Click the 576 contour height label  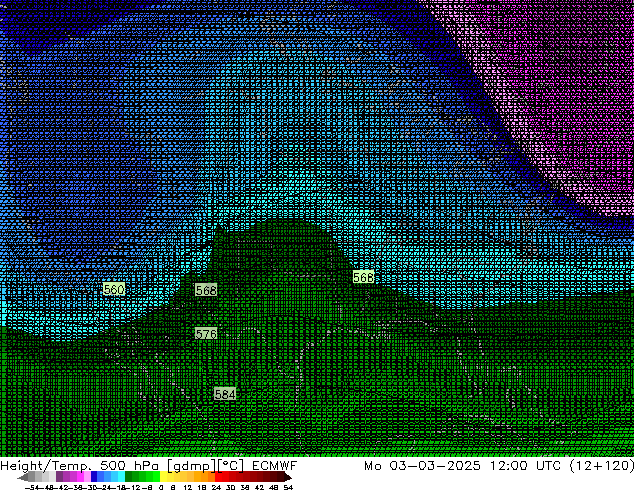206,334
